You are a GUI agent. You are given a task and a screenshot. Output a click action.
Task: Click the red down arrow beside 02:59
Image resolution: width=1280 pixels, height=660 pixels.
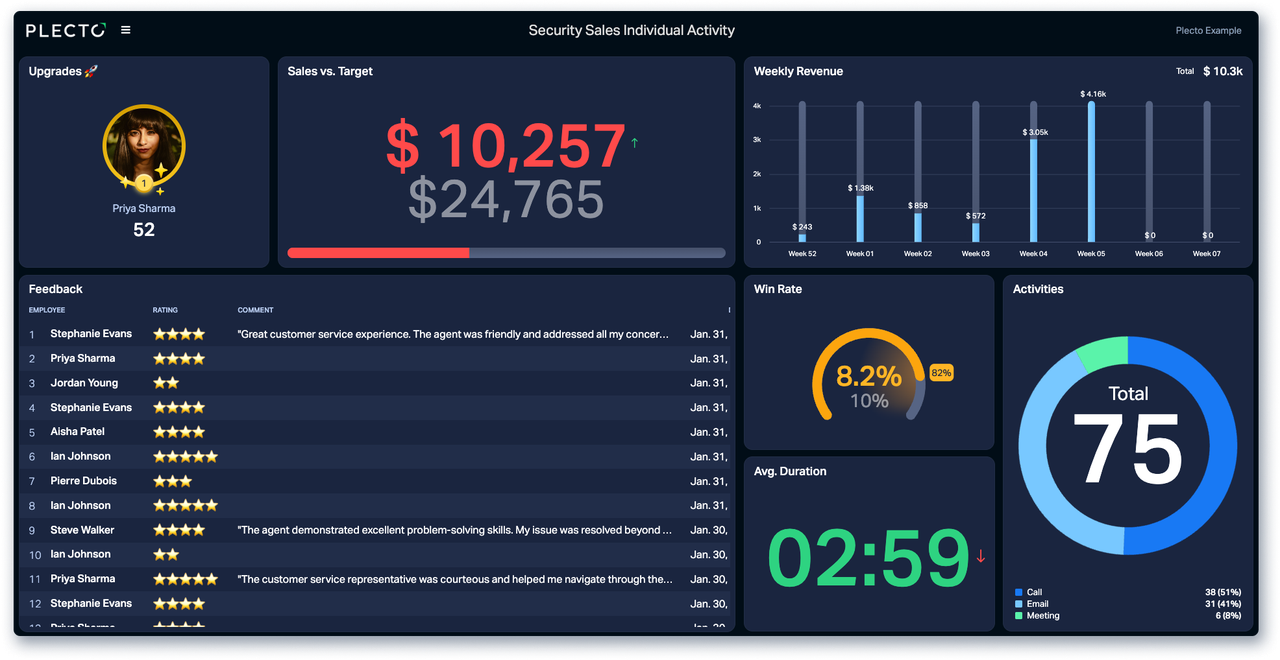[980, 556]
